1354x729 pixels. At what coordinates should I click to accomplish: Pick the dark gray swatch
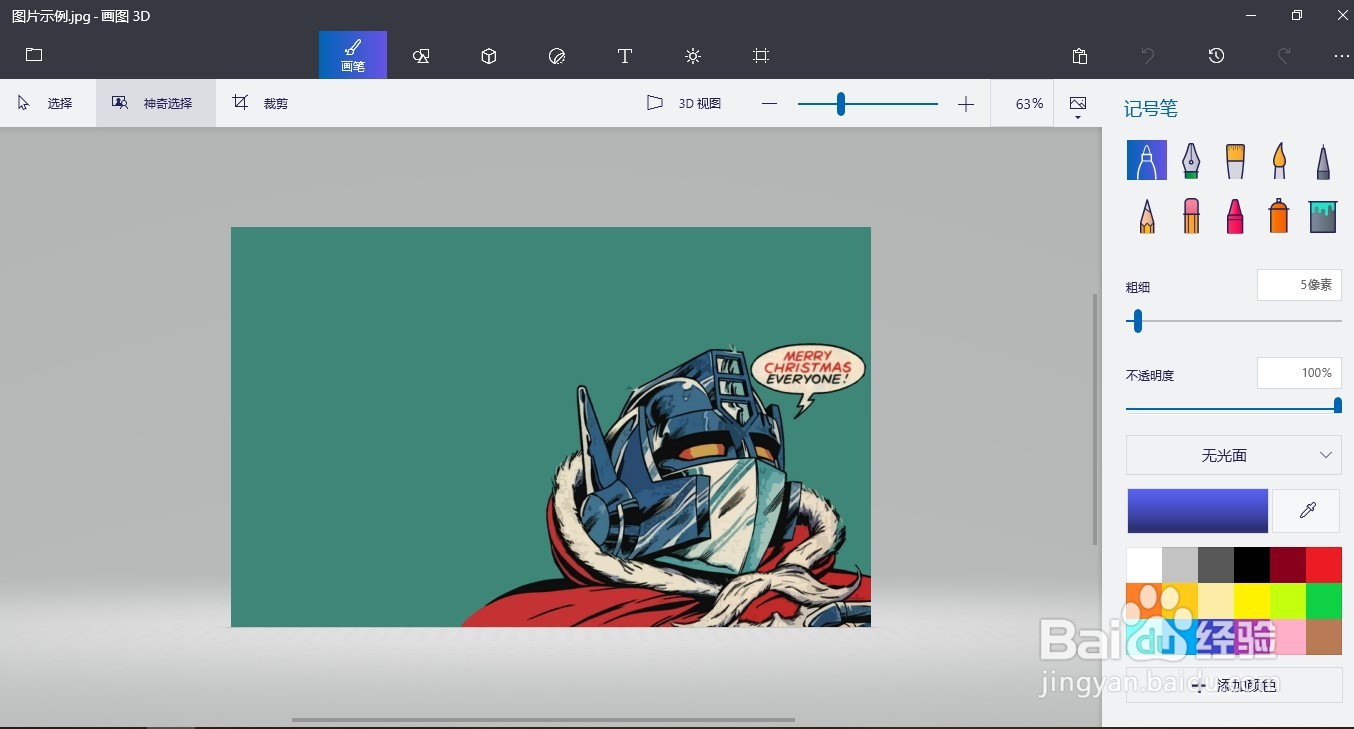click(1216, 565)
